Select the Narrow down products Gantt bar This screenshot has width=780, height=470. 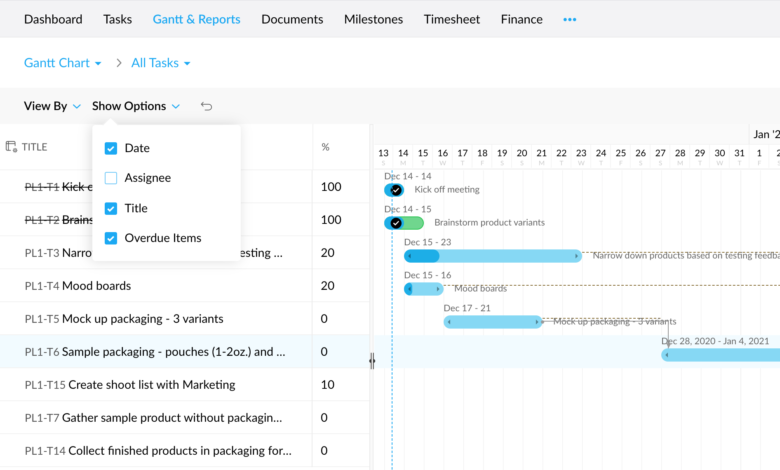492,256
